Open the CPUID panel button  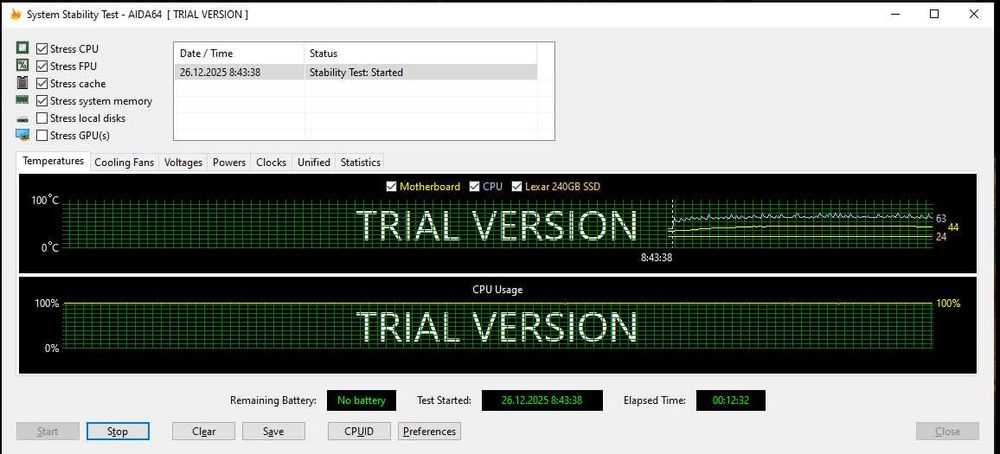(359, 432)
